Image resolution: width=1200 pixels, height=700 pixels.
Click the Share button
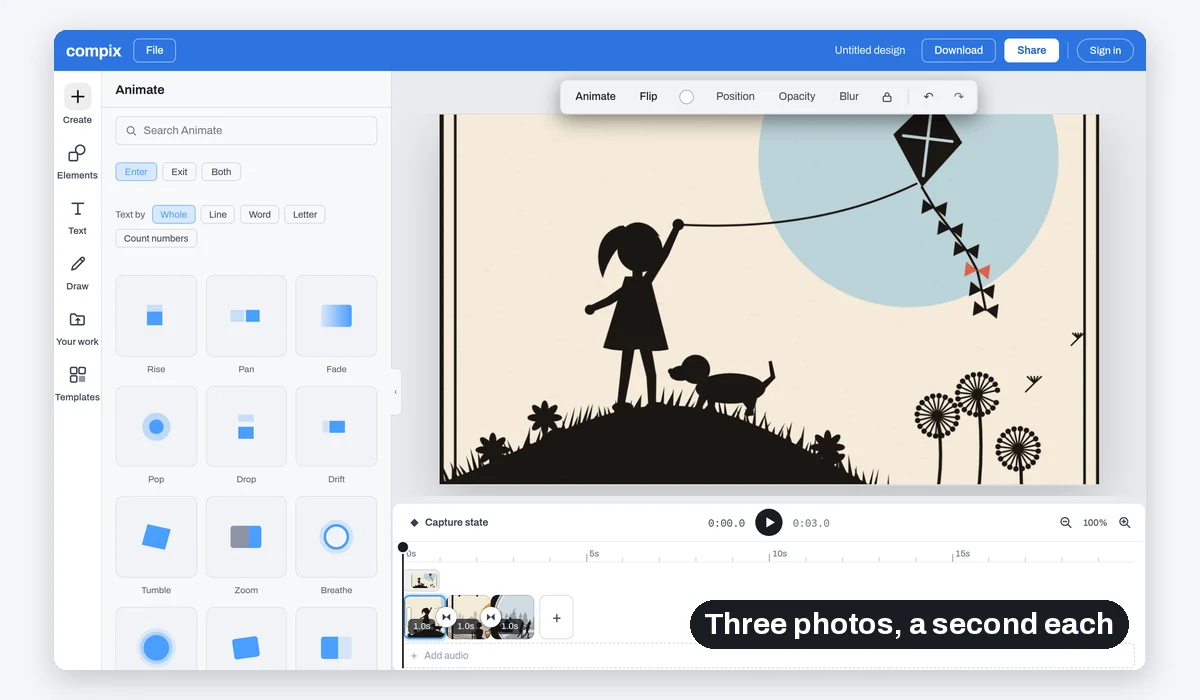point(1031,50)
